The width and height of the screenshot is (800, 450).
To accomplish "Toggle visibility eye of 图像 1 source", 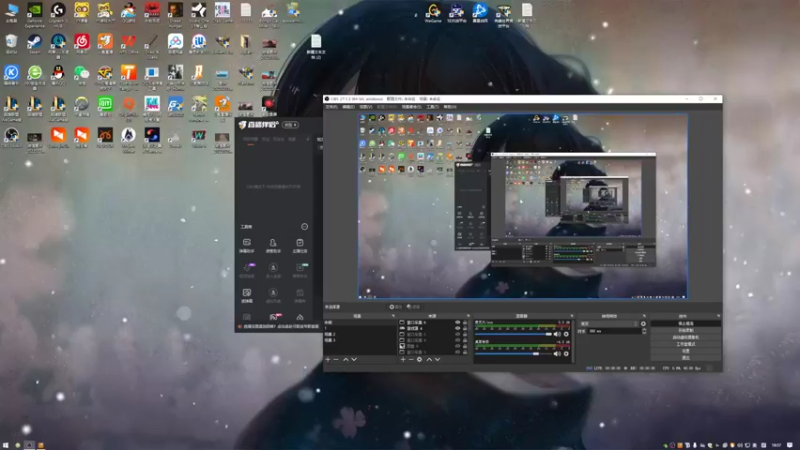I will pos(458,346).
